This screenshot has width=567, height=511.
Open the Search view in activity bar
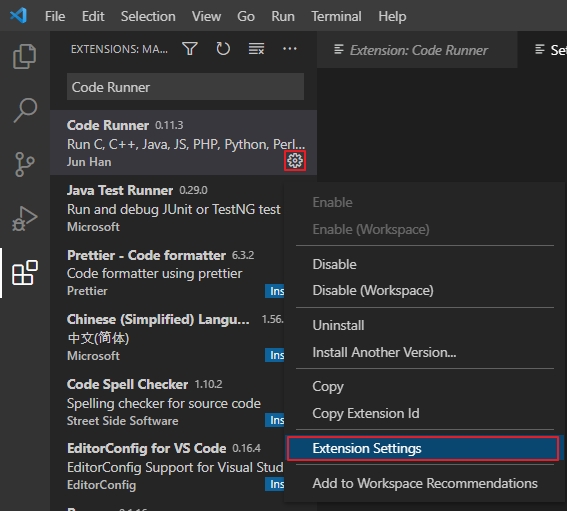pos(25,110)
